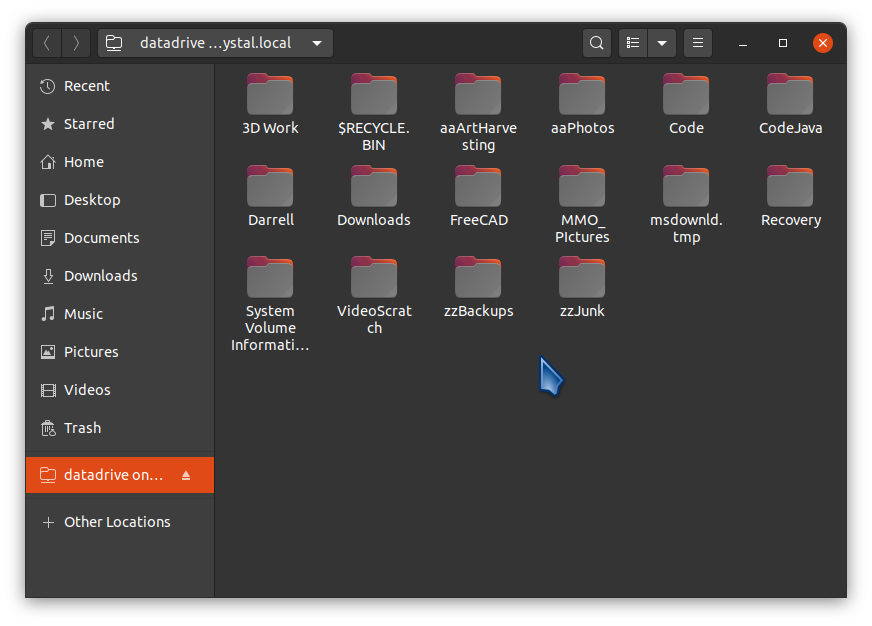
Task: Open the hamburger main menu
Action: pyautogui.click(x=698, y=43)
